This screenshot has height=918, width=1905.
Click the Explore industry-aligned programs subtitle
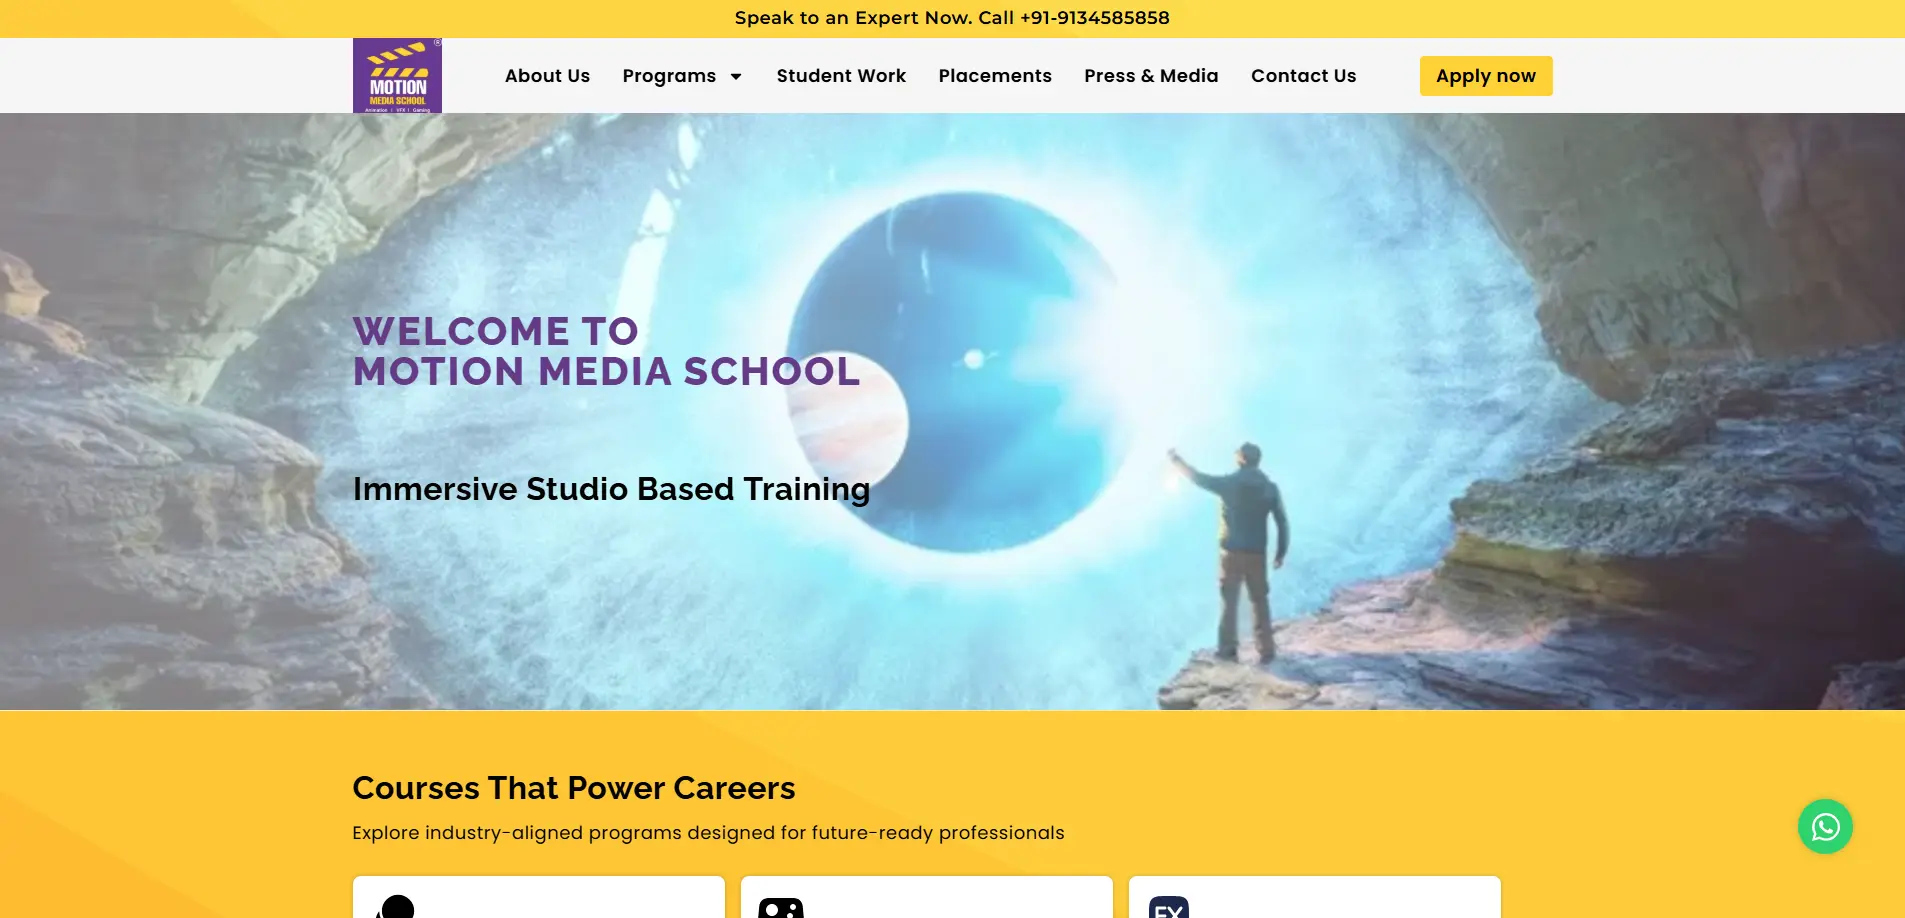(x=708, y=833)
